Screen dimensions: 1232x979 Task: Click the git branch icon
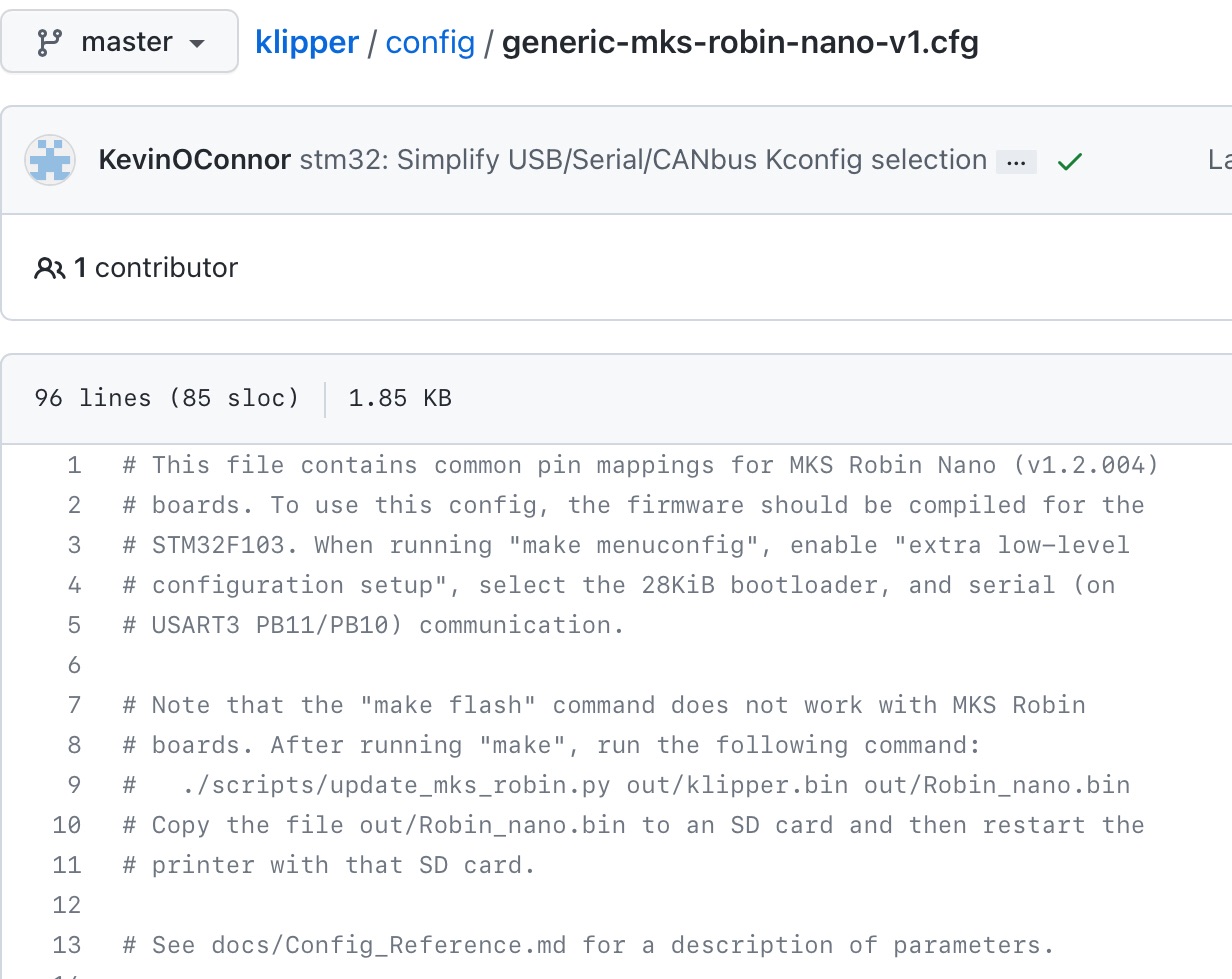click(48, 43)
